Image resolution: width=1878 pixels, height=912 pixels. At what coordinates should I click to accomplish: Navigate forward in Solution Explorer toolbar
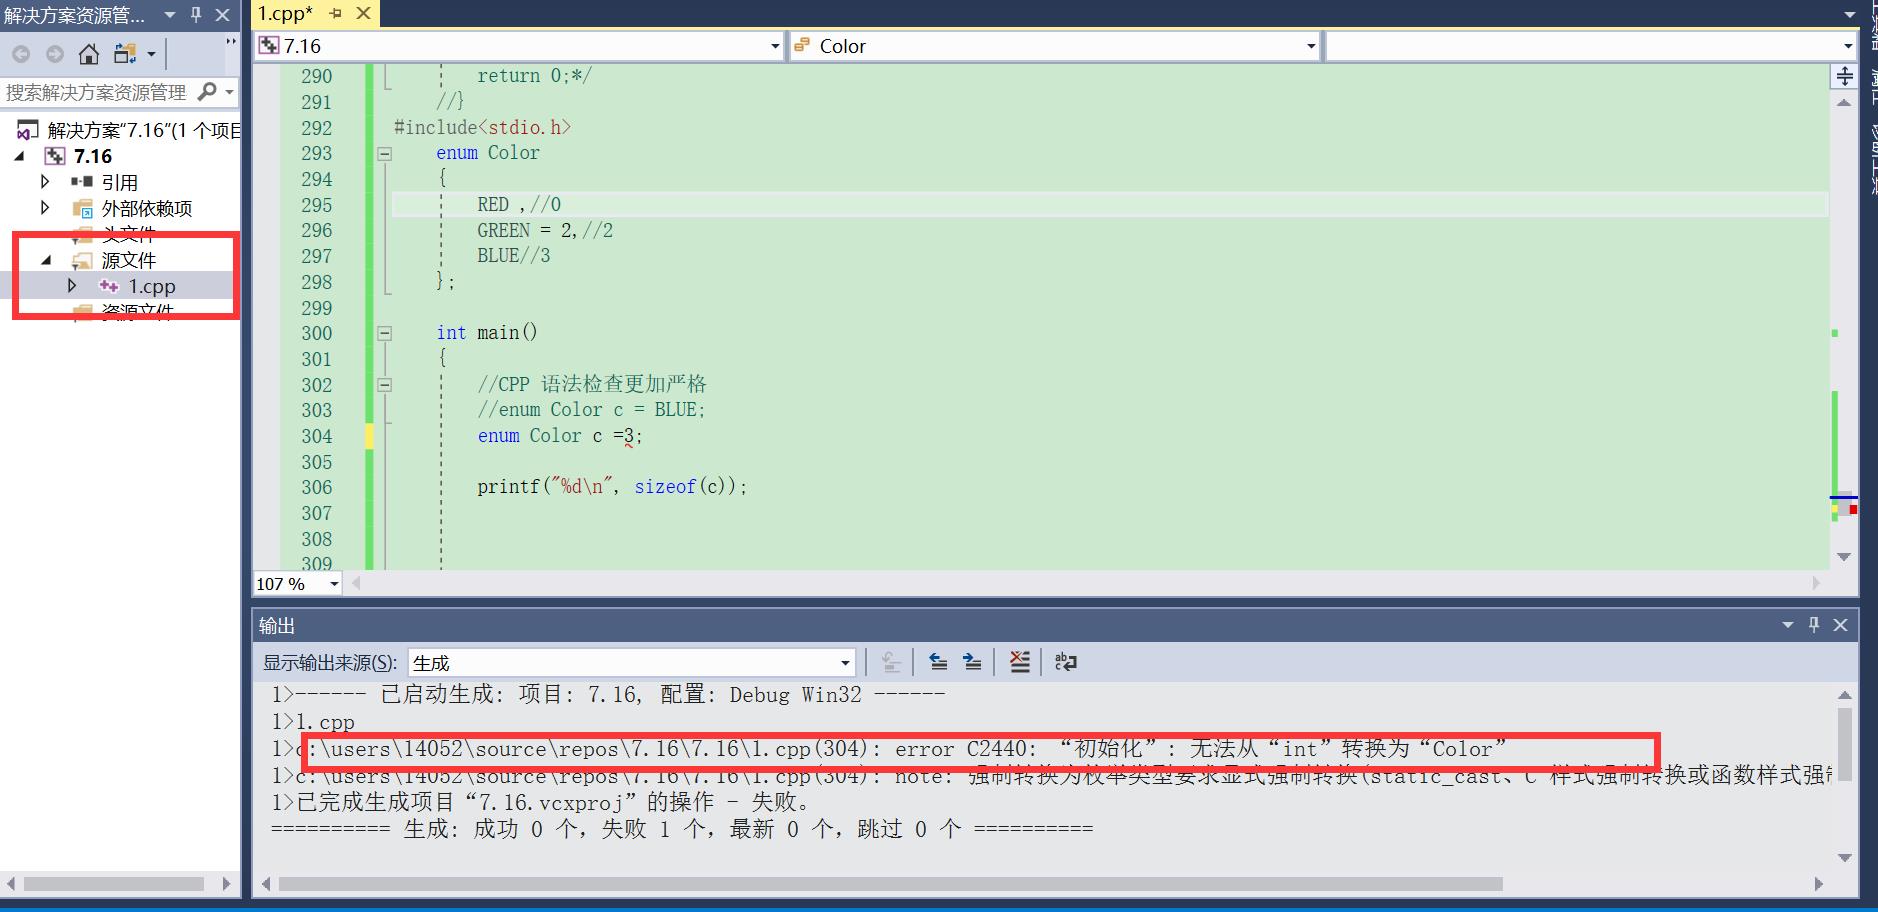pyautogui.click(x=55, y=54)
